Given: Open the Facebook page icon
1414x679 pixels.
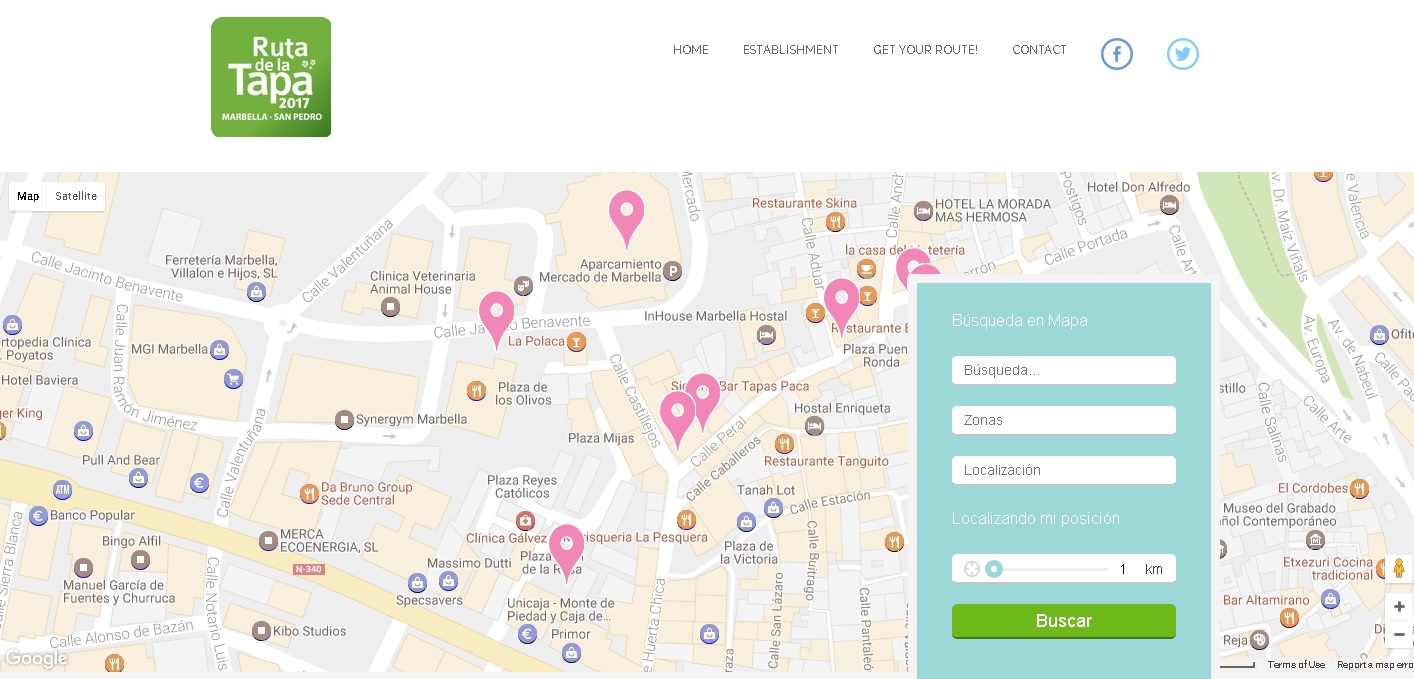Looking at the screenshot, I should tap(1116, 54).
